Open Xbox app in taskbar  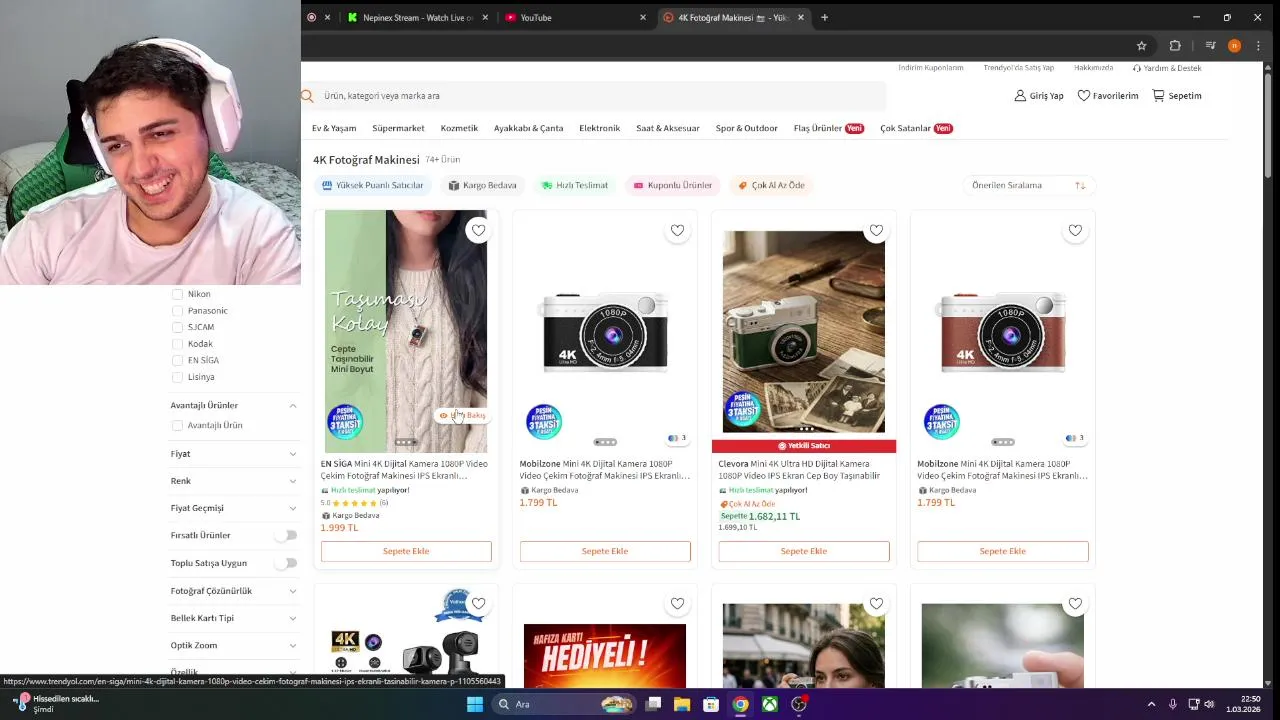click(x=770, y=704)
